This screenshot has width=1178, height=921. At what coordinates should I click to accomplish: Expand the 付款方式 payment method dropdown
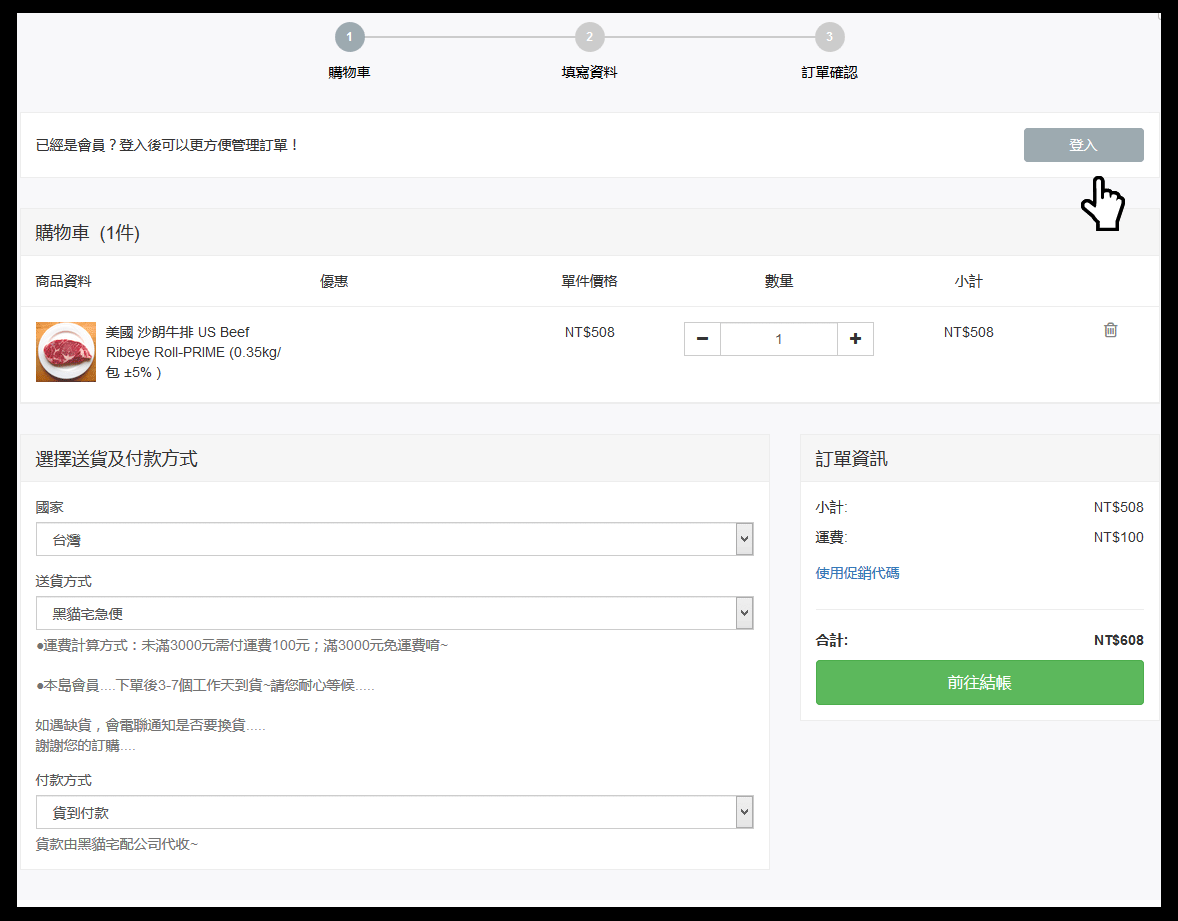click(394, 812)
